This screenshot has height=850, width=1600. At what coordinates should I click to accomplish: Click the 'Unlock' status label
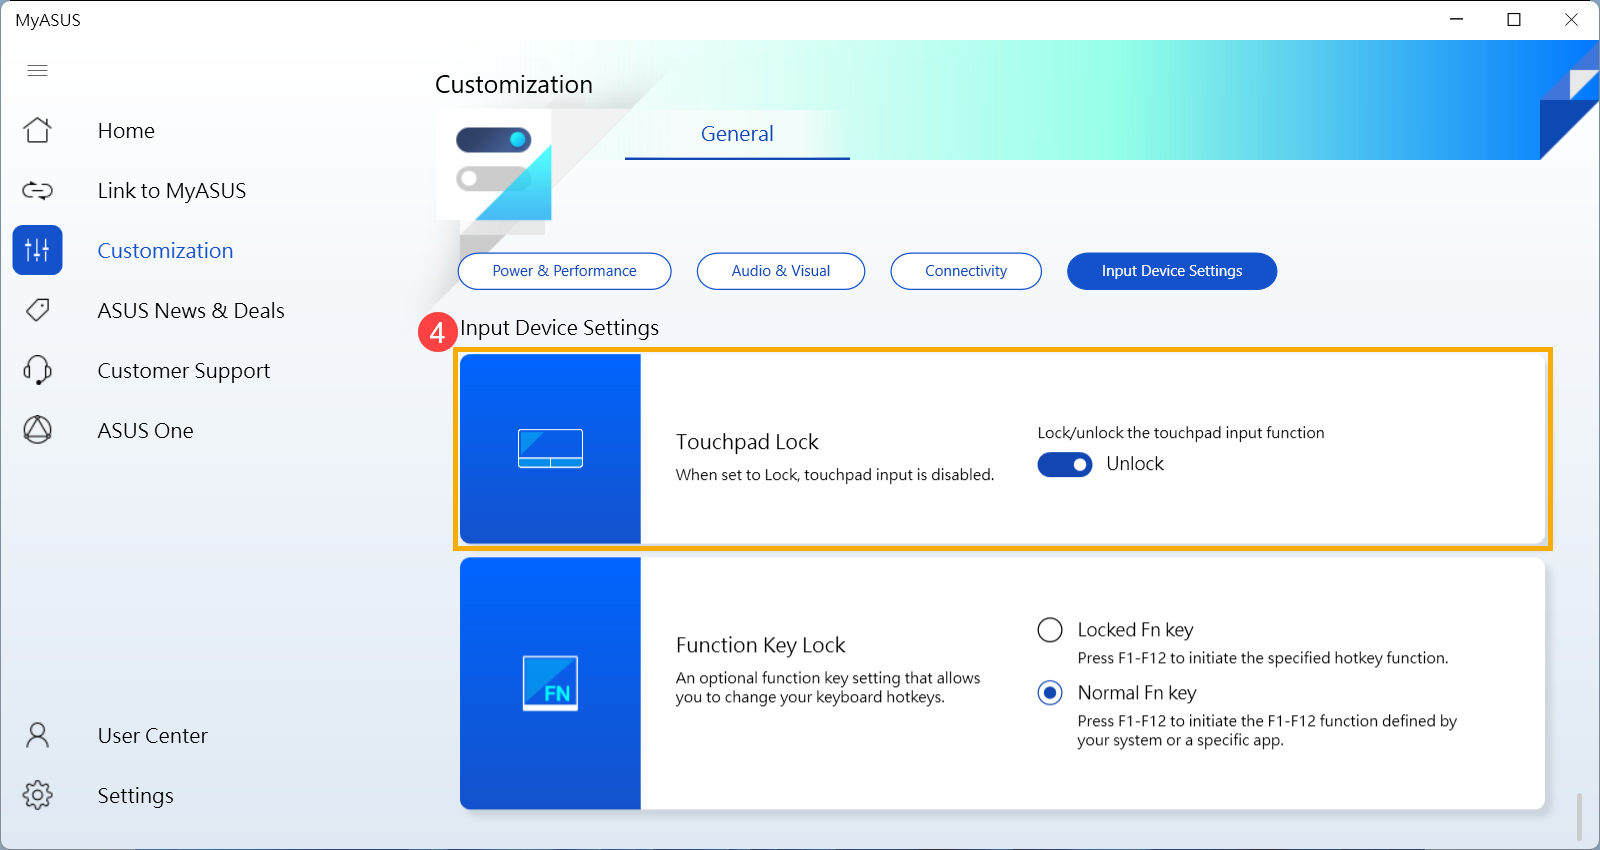click(x=1135, y=464)
